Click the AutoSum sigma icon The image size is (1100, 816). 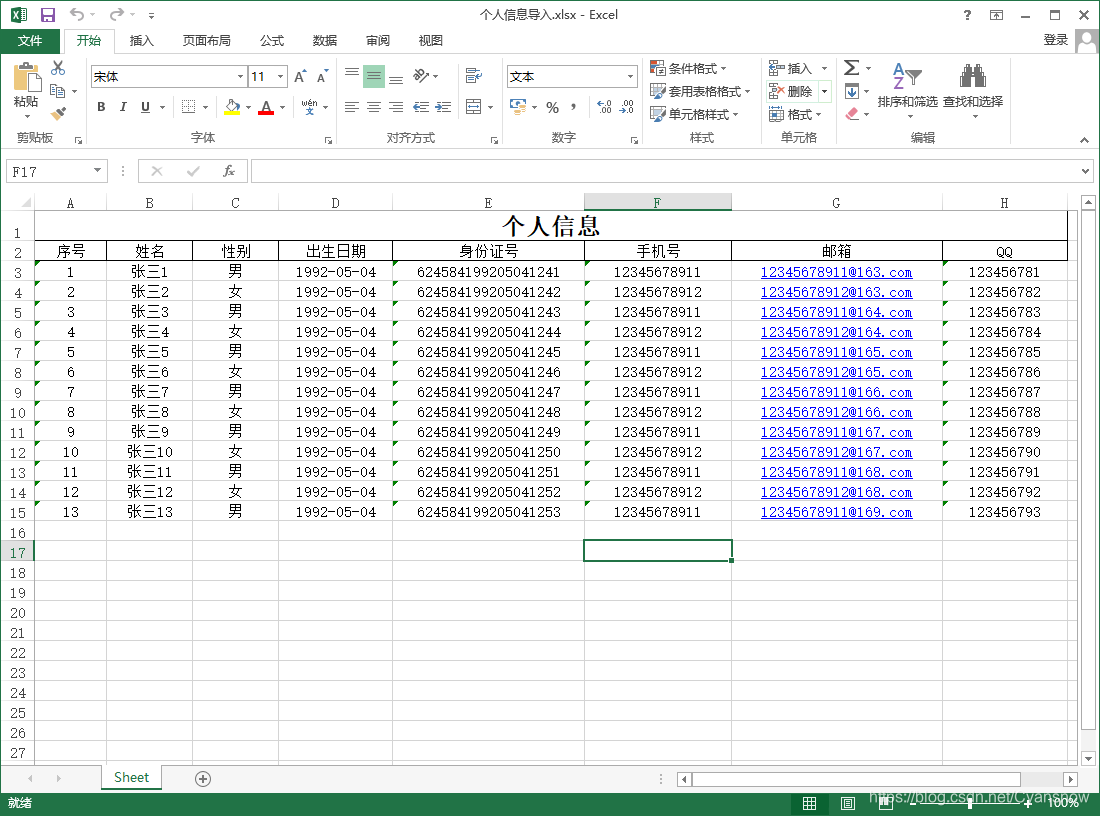tap(851, 67)
